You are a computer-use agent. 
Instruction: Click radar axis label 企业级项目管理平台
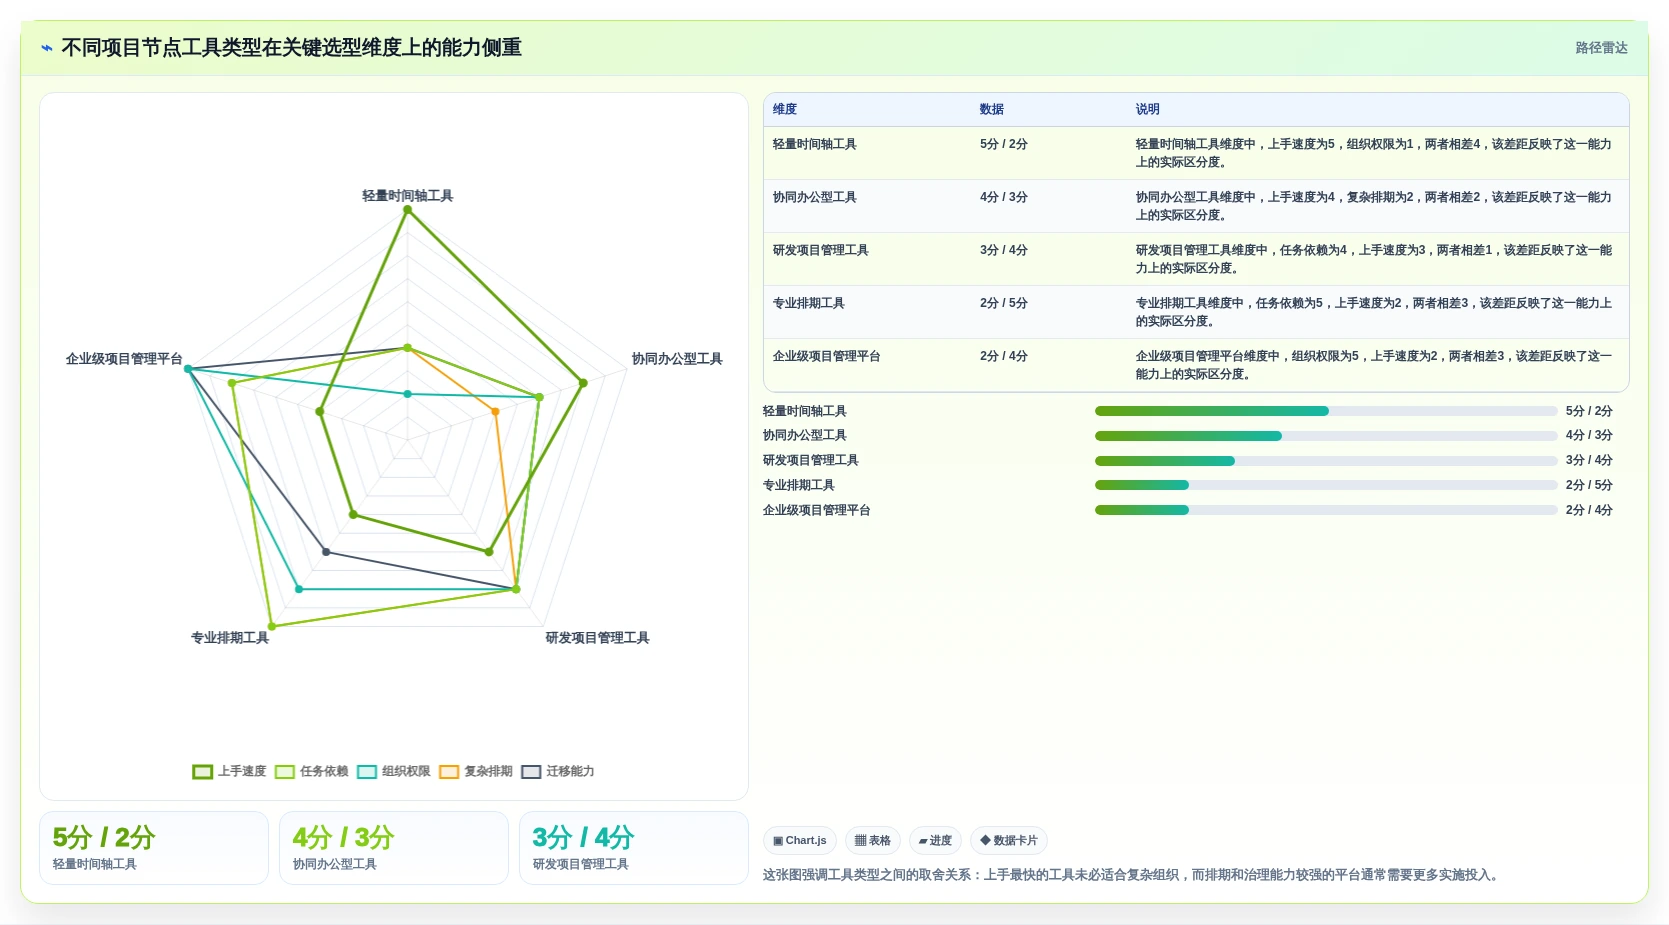point(124,359)
